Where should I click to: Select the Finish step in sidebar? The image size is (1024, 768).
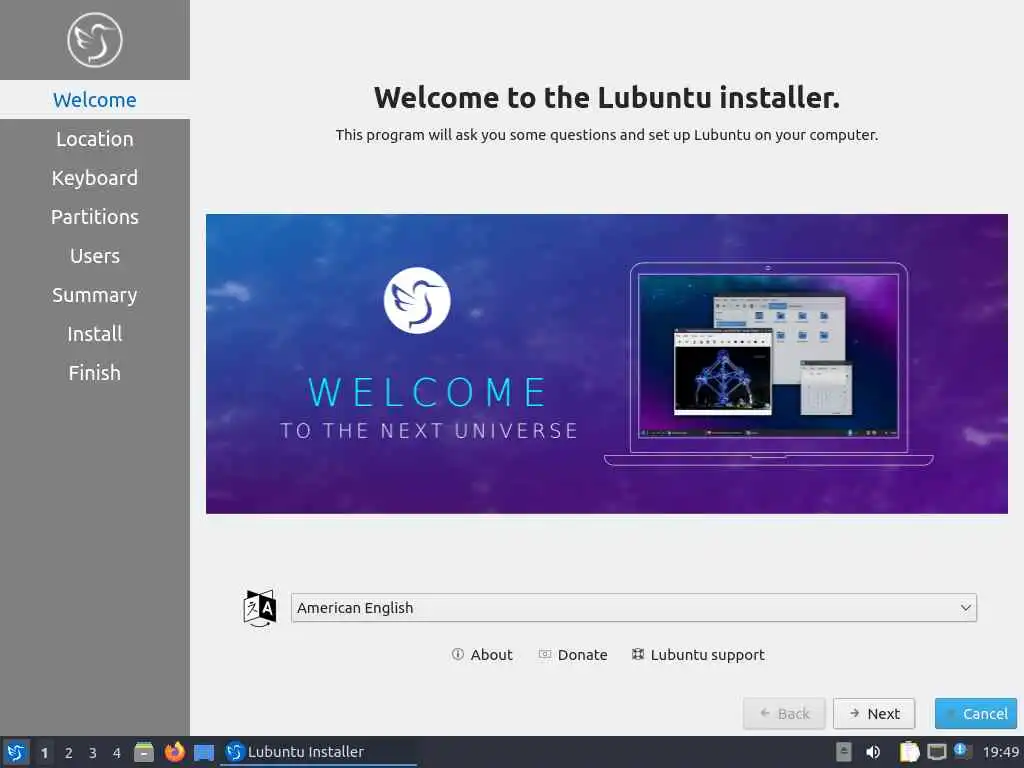click(x=95, y=373)
